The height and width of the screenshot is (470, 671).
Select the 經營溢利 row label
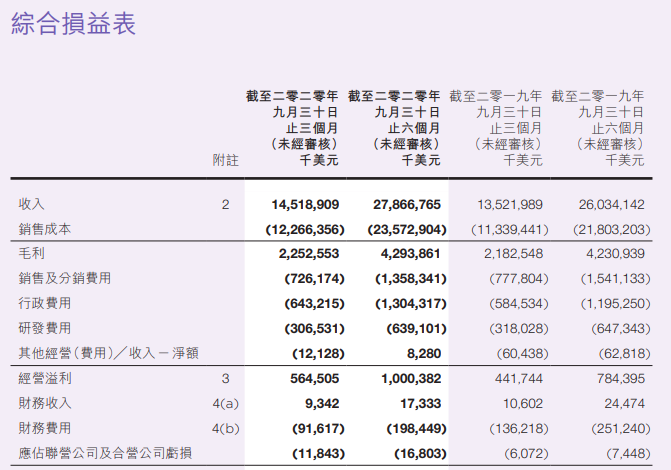coord(45,378)
